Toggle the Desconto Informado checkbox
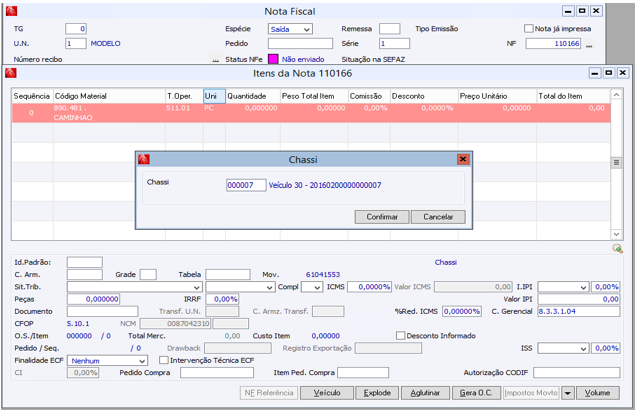636x410 pixels. click(x=400, y=336)
